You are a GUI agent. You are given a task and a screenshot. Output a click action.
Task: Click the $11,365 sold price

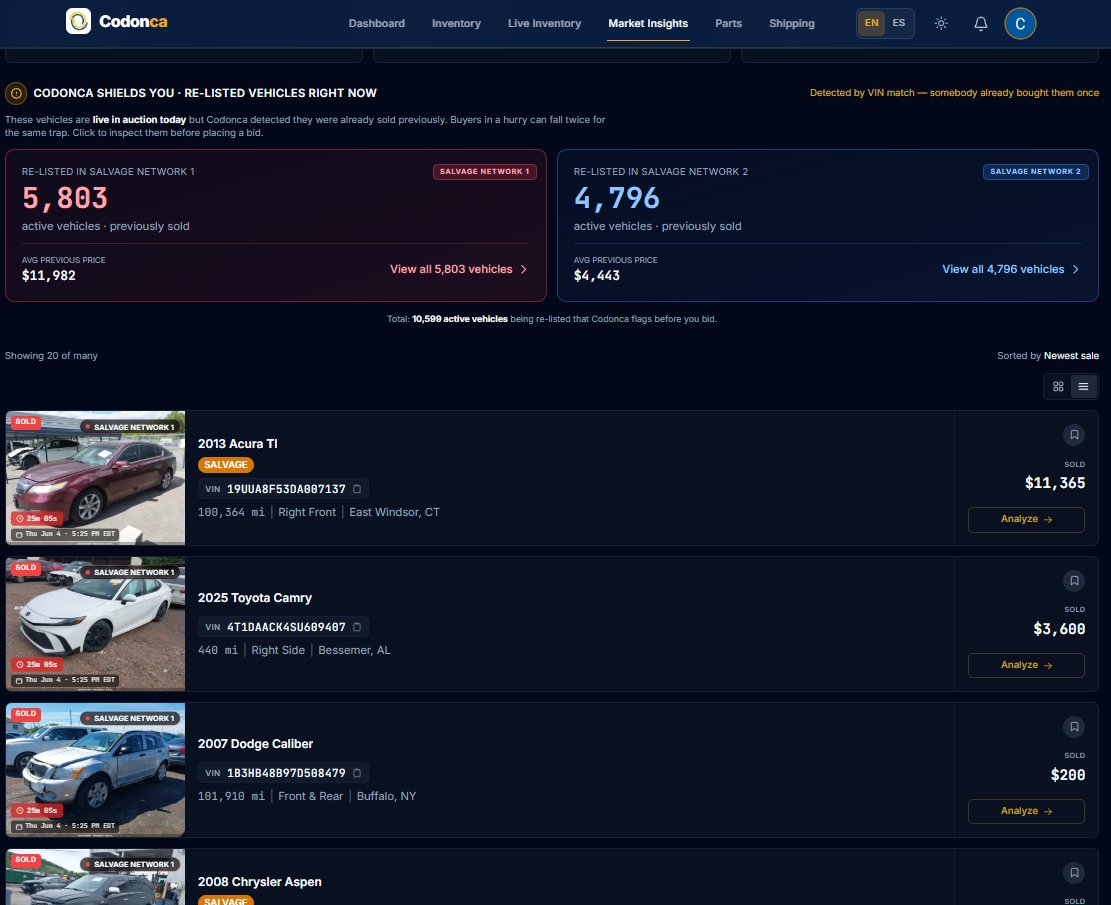click(x=1054, y=483)
